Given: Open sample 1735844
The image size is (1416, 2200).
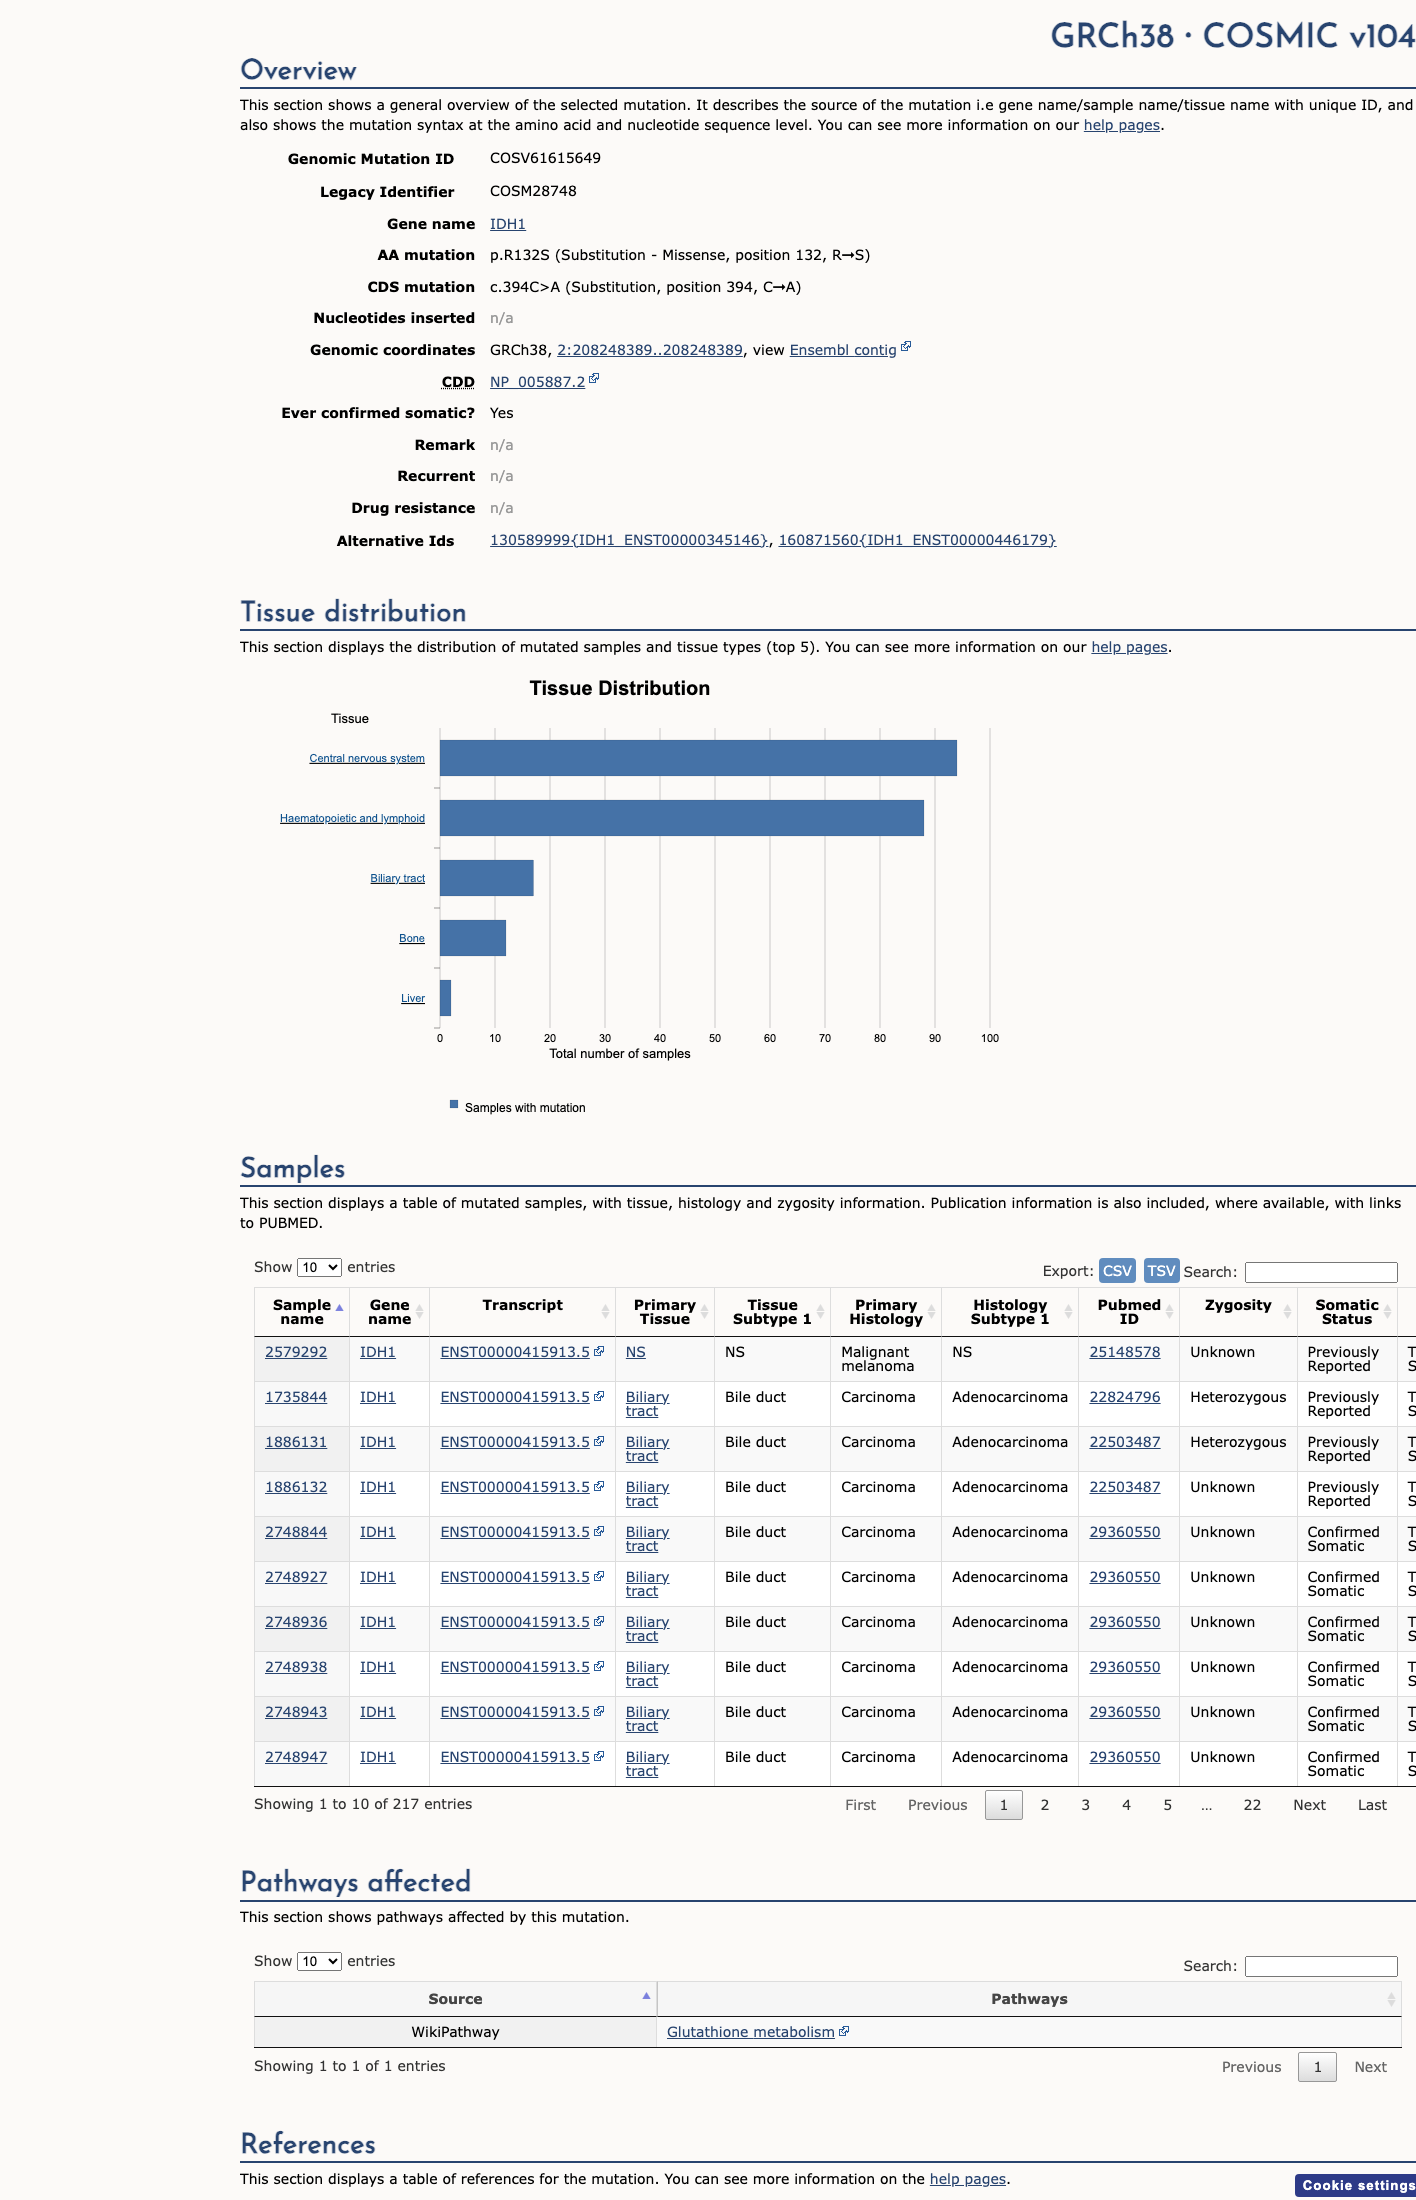Looking at the screenshot, I should tap(296, 1397).
